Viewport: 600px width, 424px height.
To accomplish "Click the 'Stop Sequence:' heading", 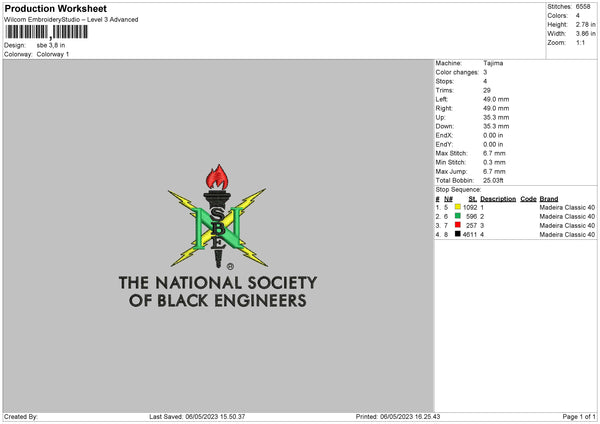I will [458, 189].
